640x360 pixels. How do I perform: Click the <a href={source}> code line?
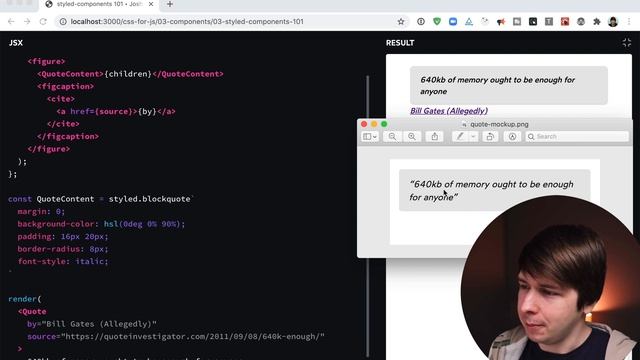pyautogui.click(x=116, y=111)
